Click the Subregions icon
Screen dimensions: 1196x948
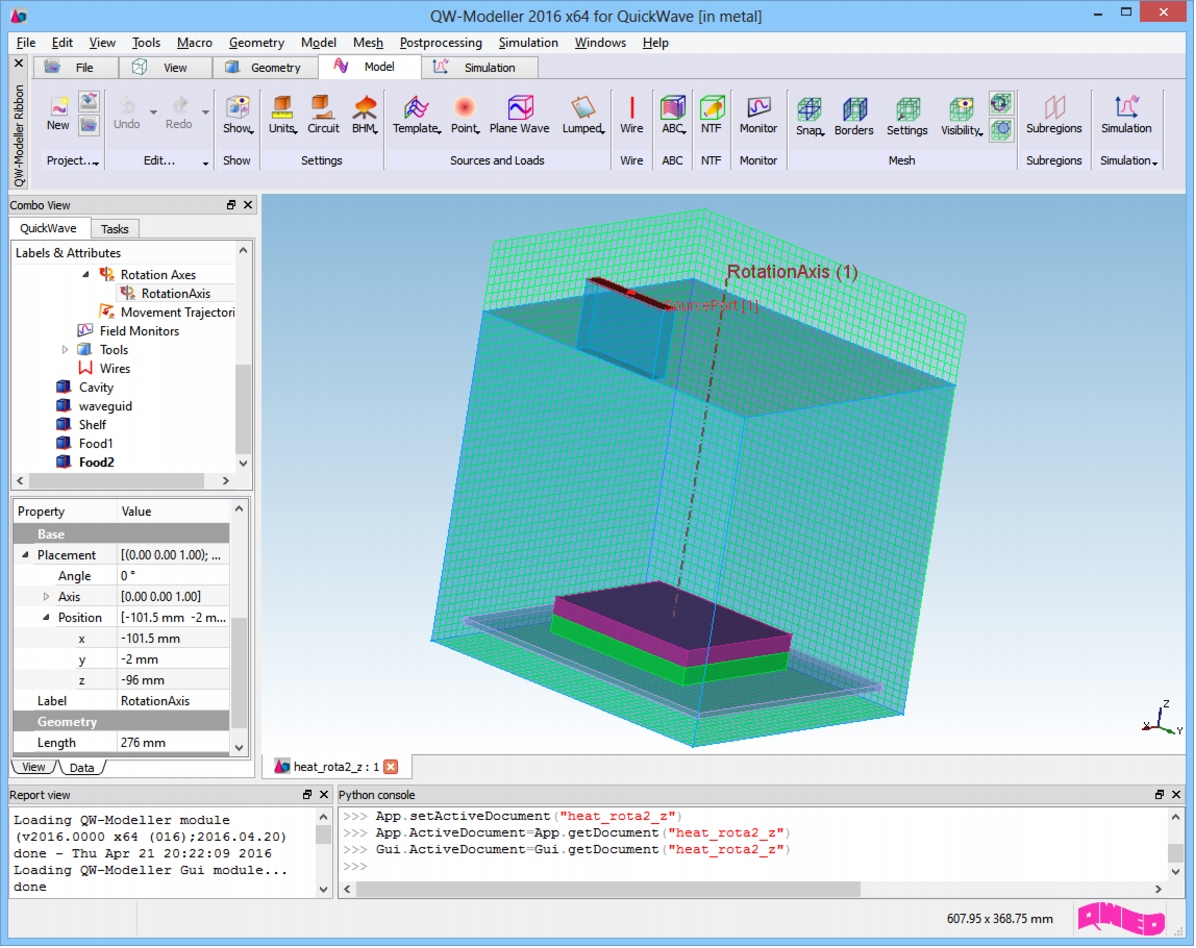click(1054, 115)
